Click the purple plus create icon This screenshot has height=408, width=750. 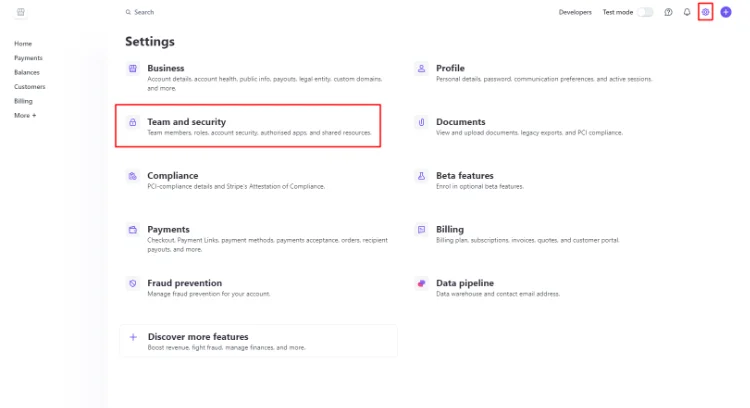coord(725,12)
